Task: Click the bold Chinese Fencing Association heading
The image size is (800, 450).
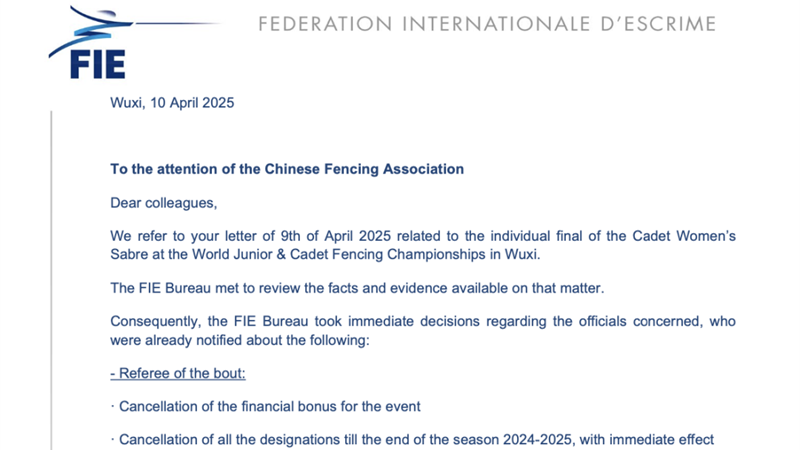Action: (287, 169)
